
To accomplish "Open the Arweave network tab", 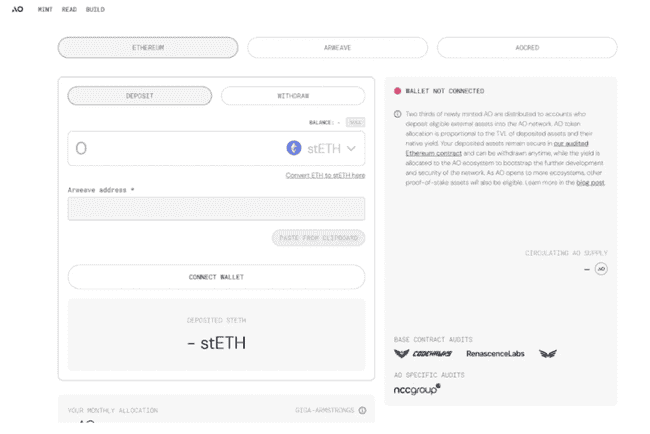I will [x=337, y=48].
